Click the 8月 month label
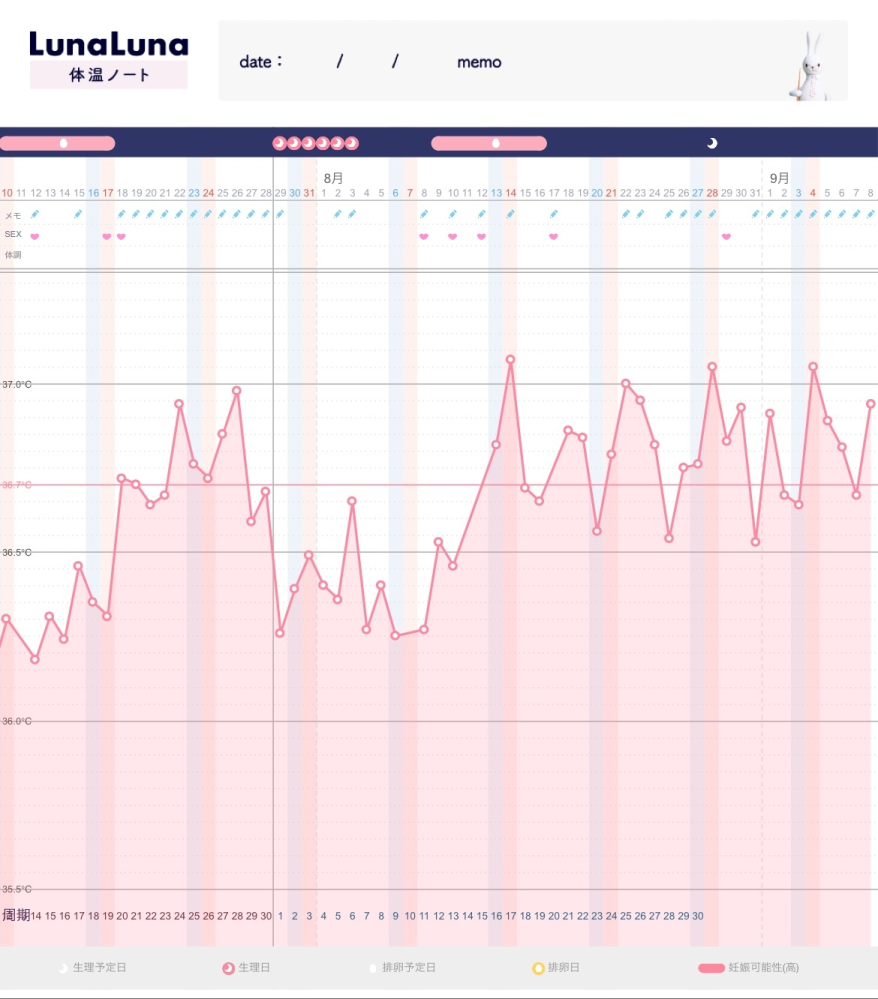 [x=333, y=178]
